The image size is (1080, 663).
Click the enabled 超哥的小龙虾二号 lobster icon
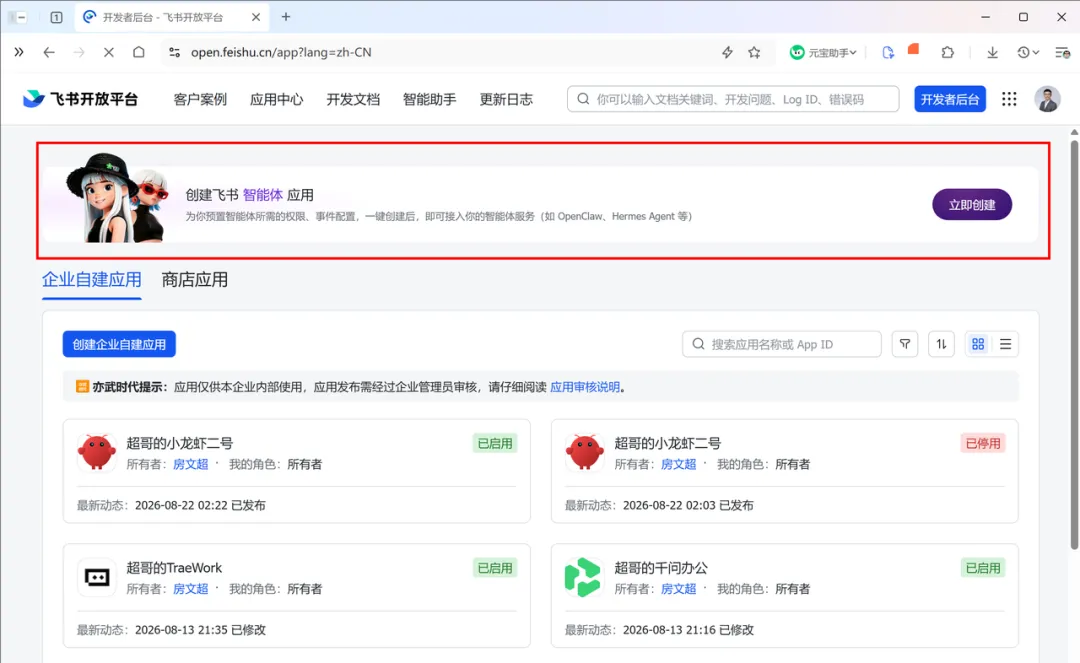click(96, 453)
